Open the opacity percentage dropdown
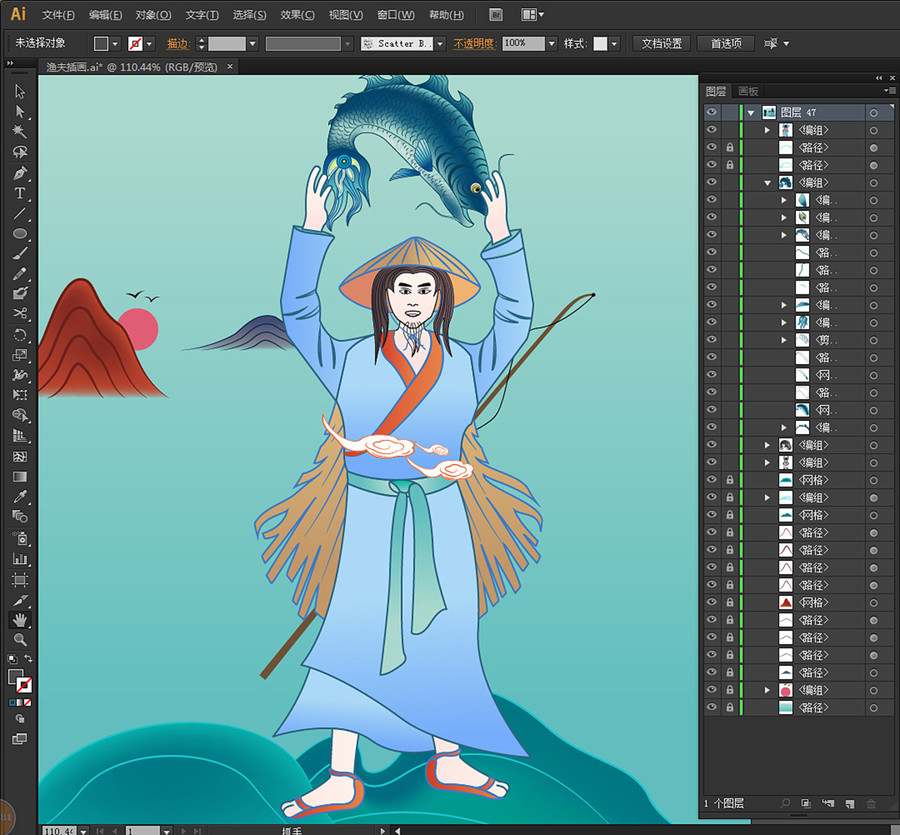 click(x=552, y=44)
